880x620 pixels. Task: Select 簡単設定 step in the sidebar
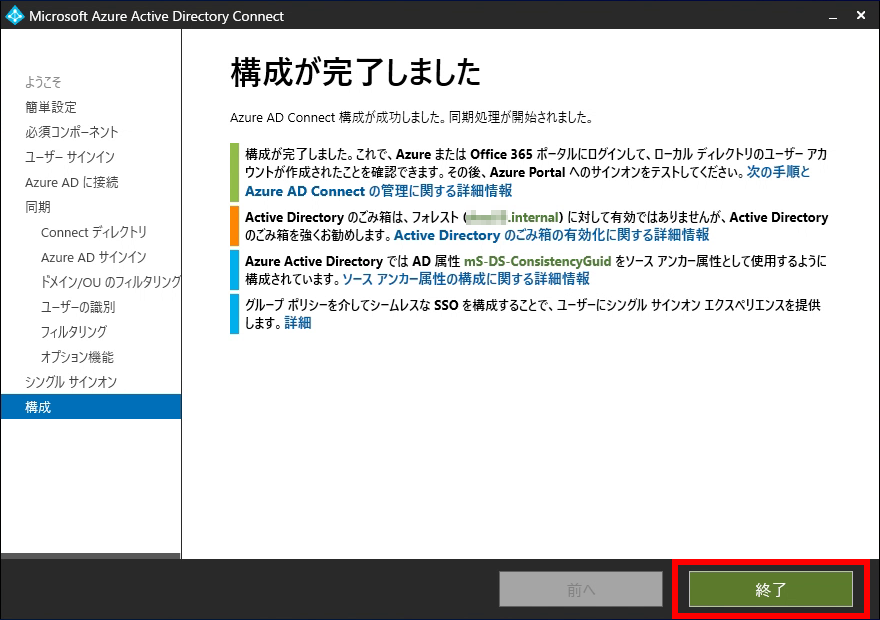click(x=51, y=107)
